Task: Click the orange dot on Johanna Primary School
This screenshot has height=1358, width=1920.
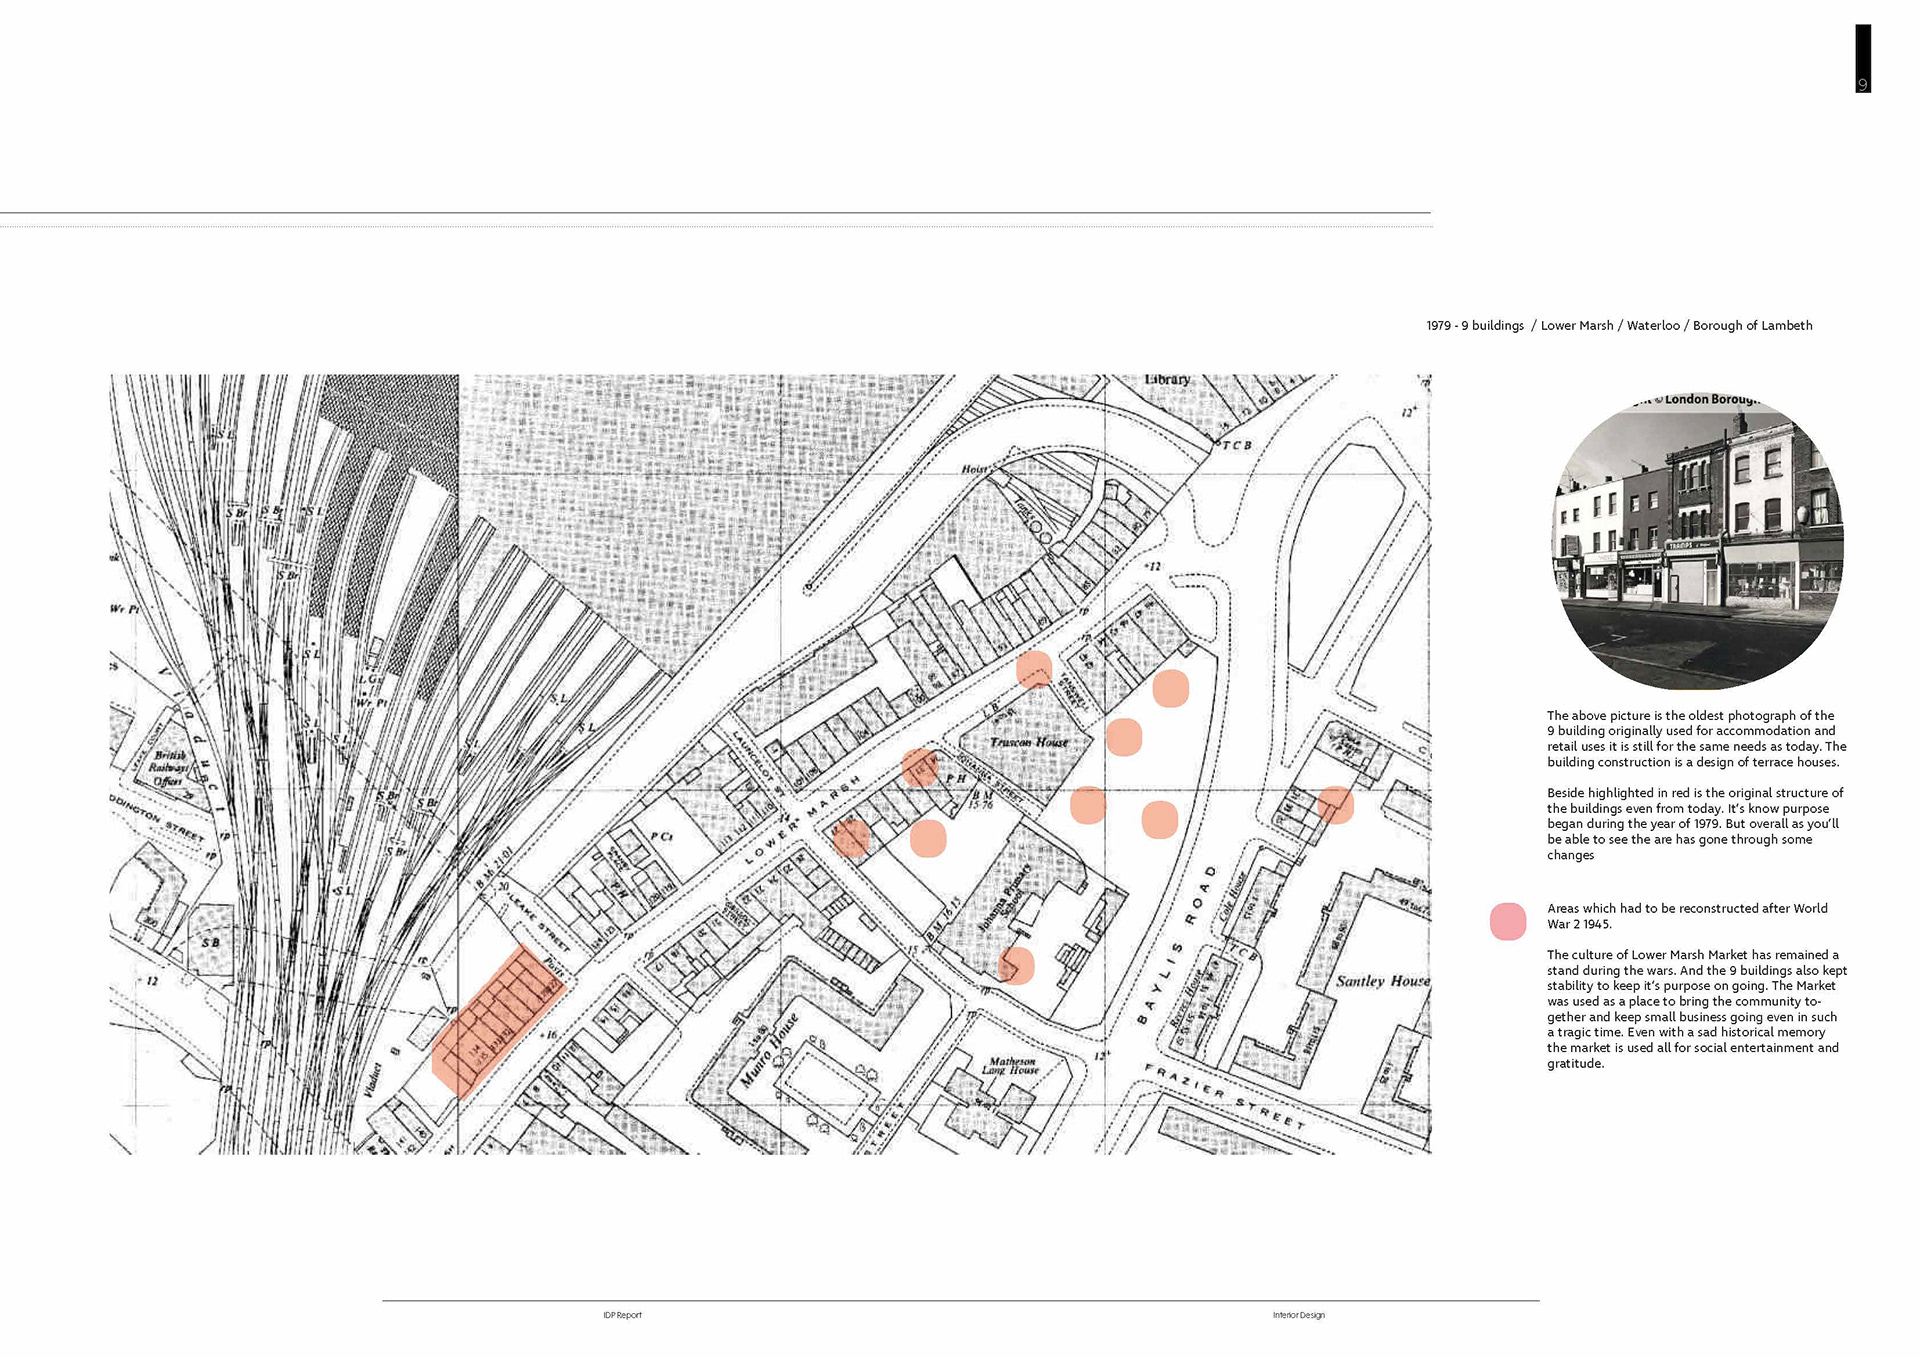Action: pos(1016,966)
